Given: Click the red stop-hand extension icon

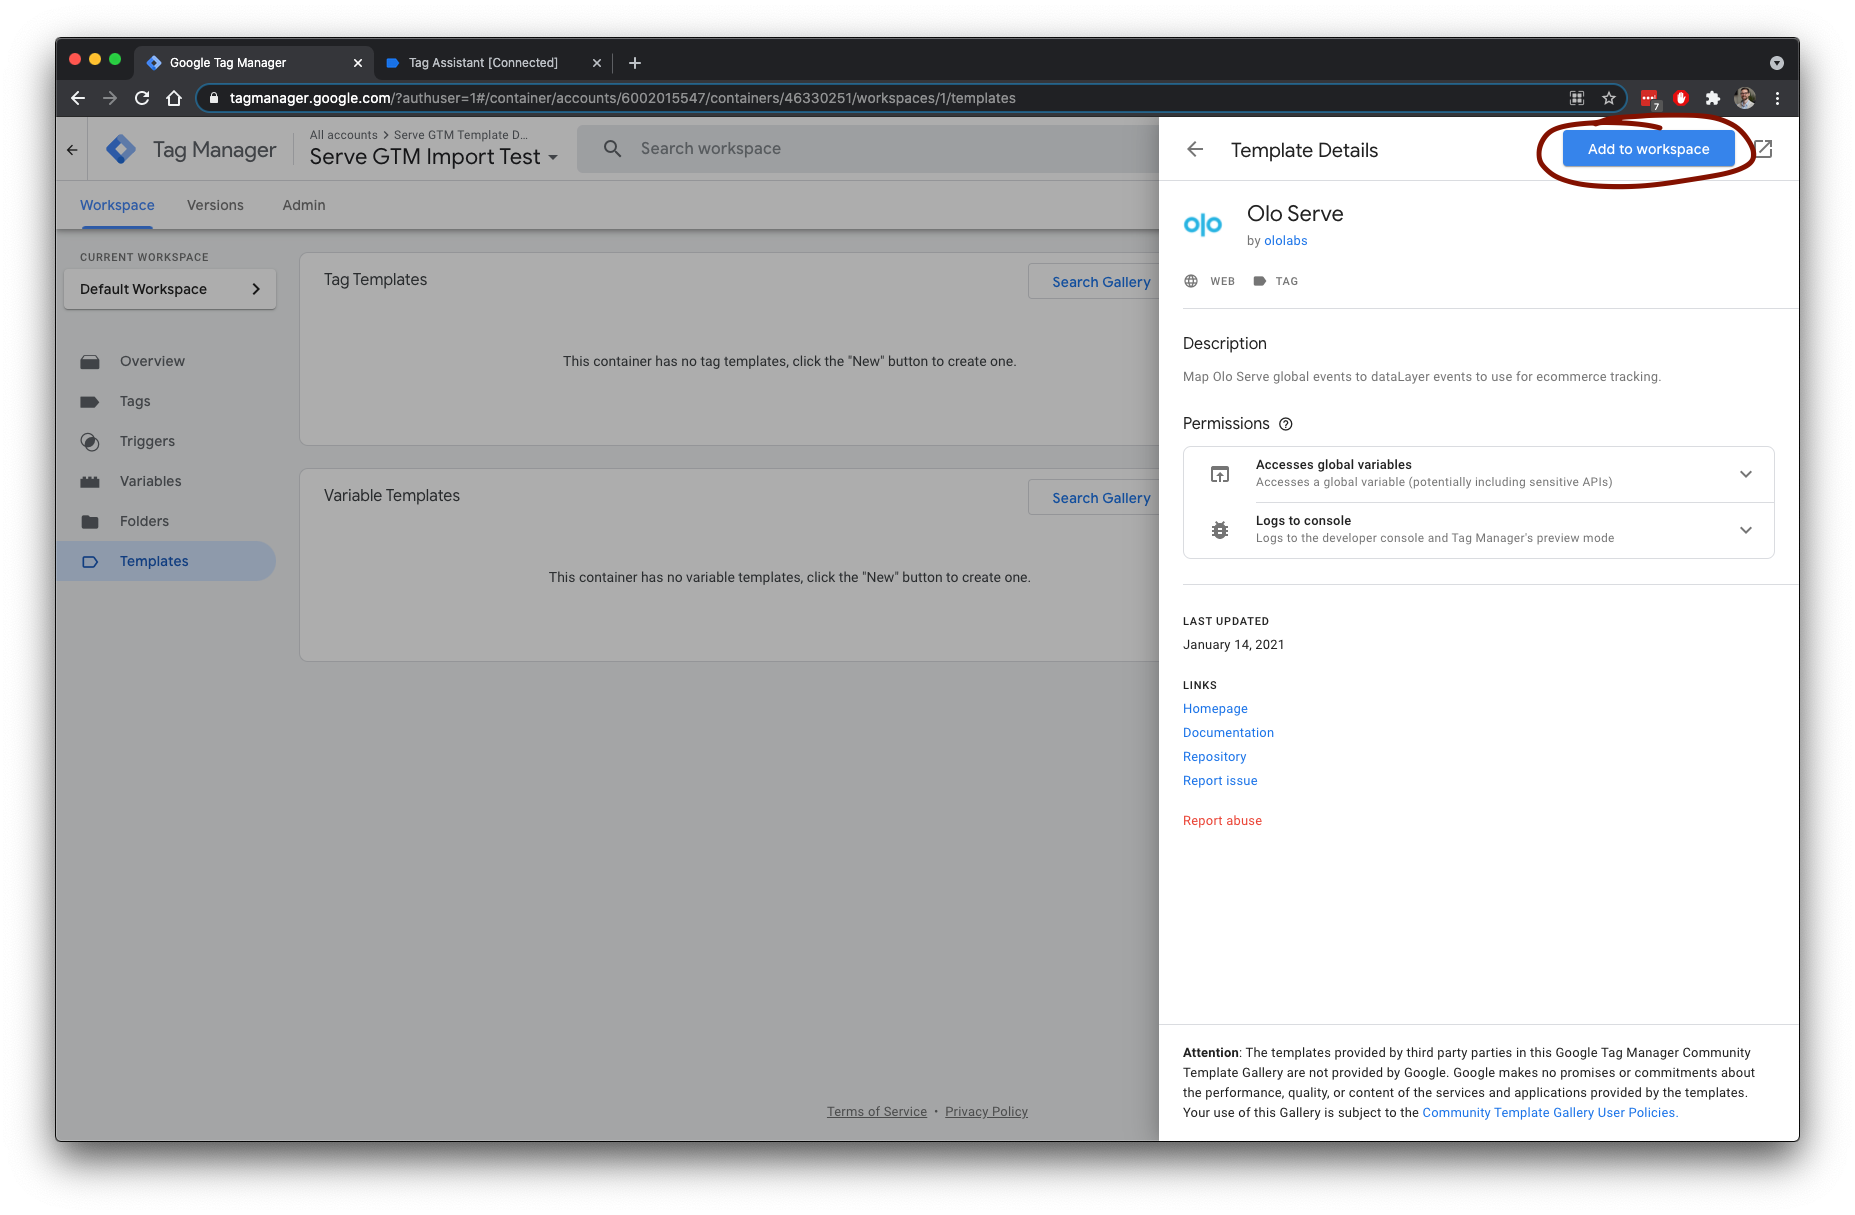Looking at the screenshot, I should pyautogui.click(x=1681, y=98).
